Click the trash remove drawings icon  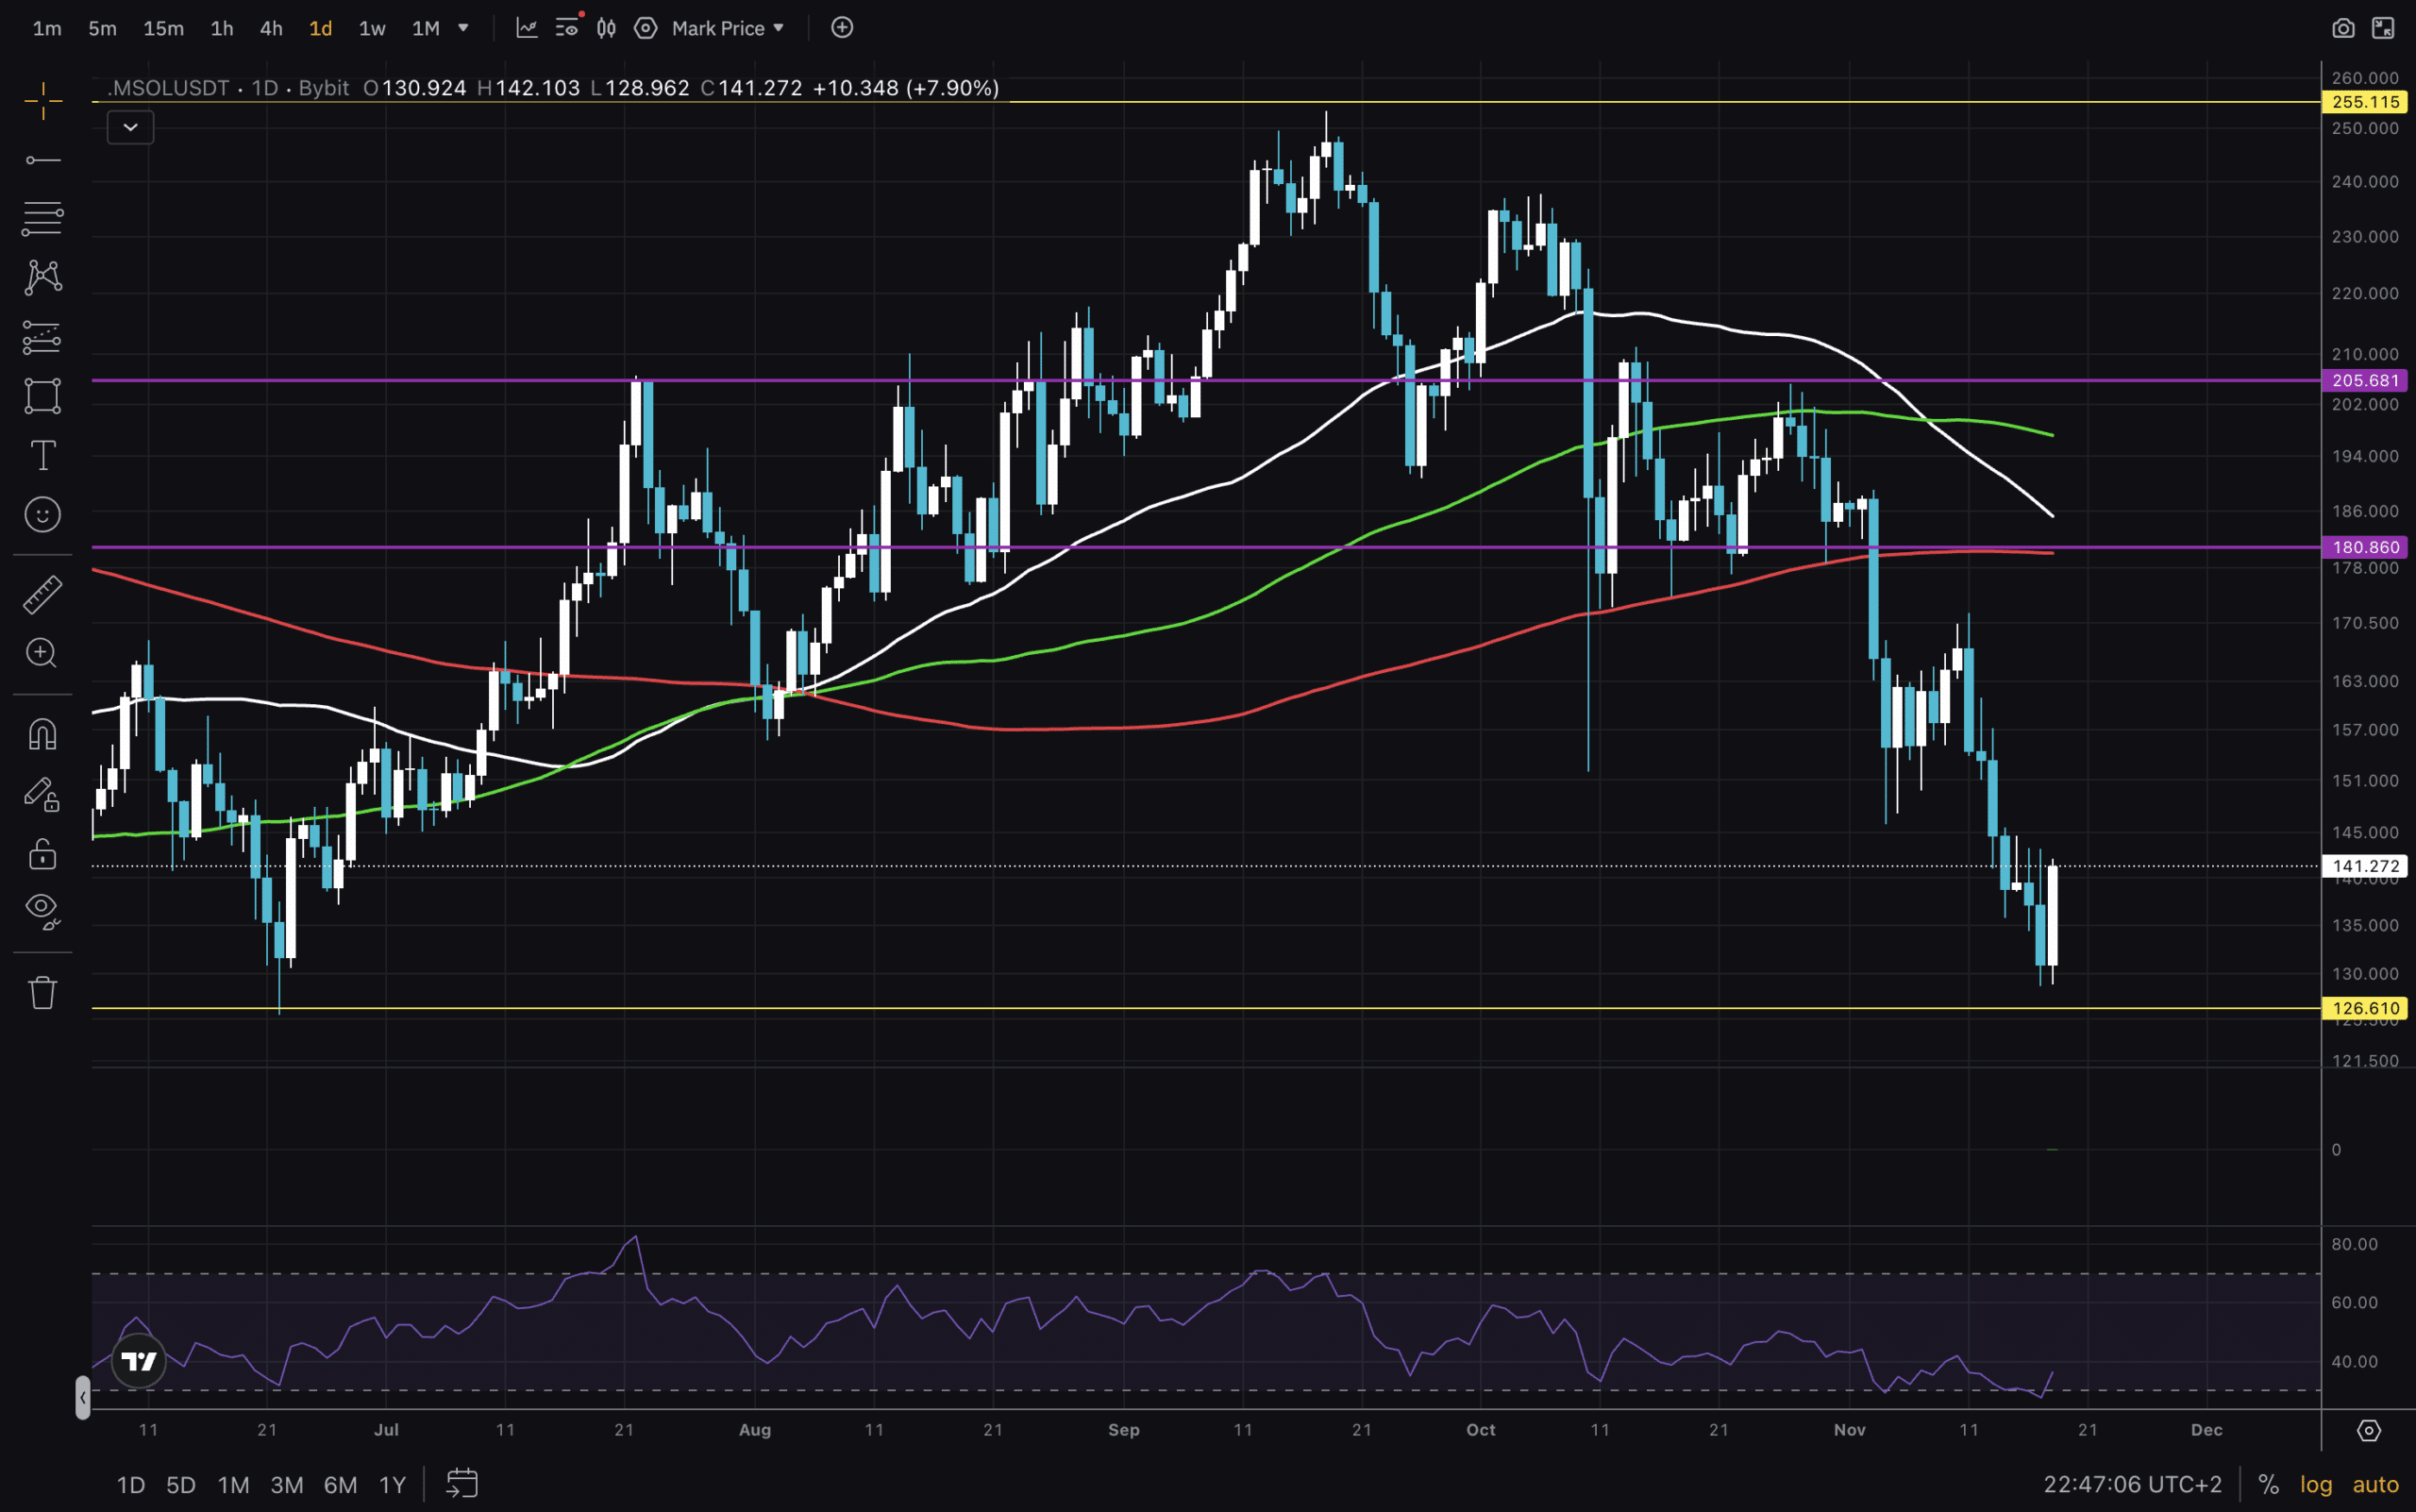[x=42, y=992]
